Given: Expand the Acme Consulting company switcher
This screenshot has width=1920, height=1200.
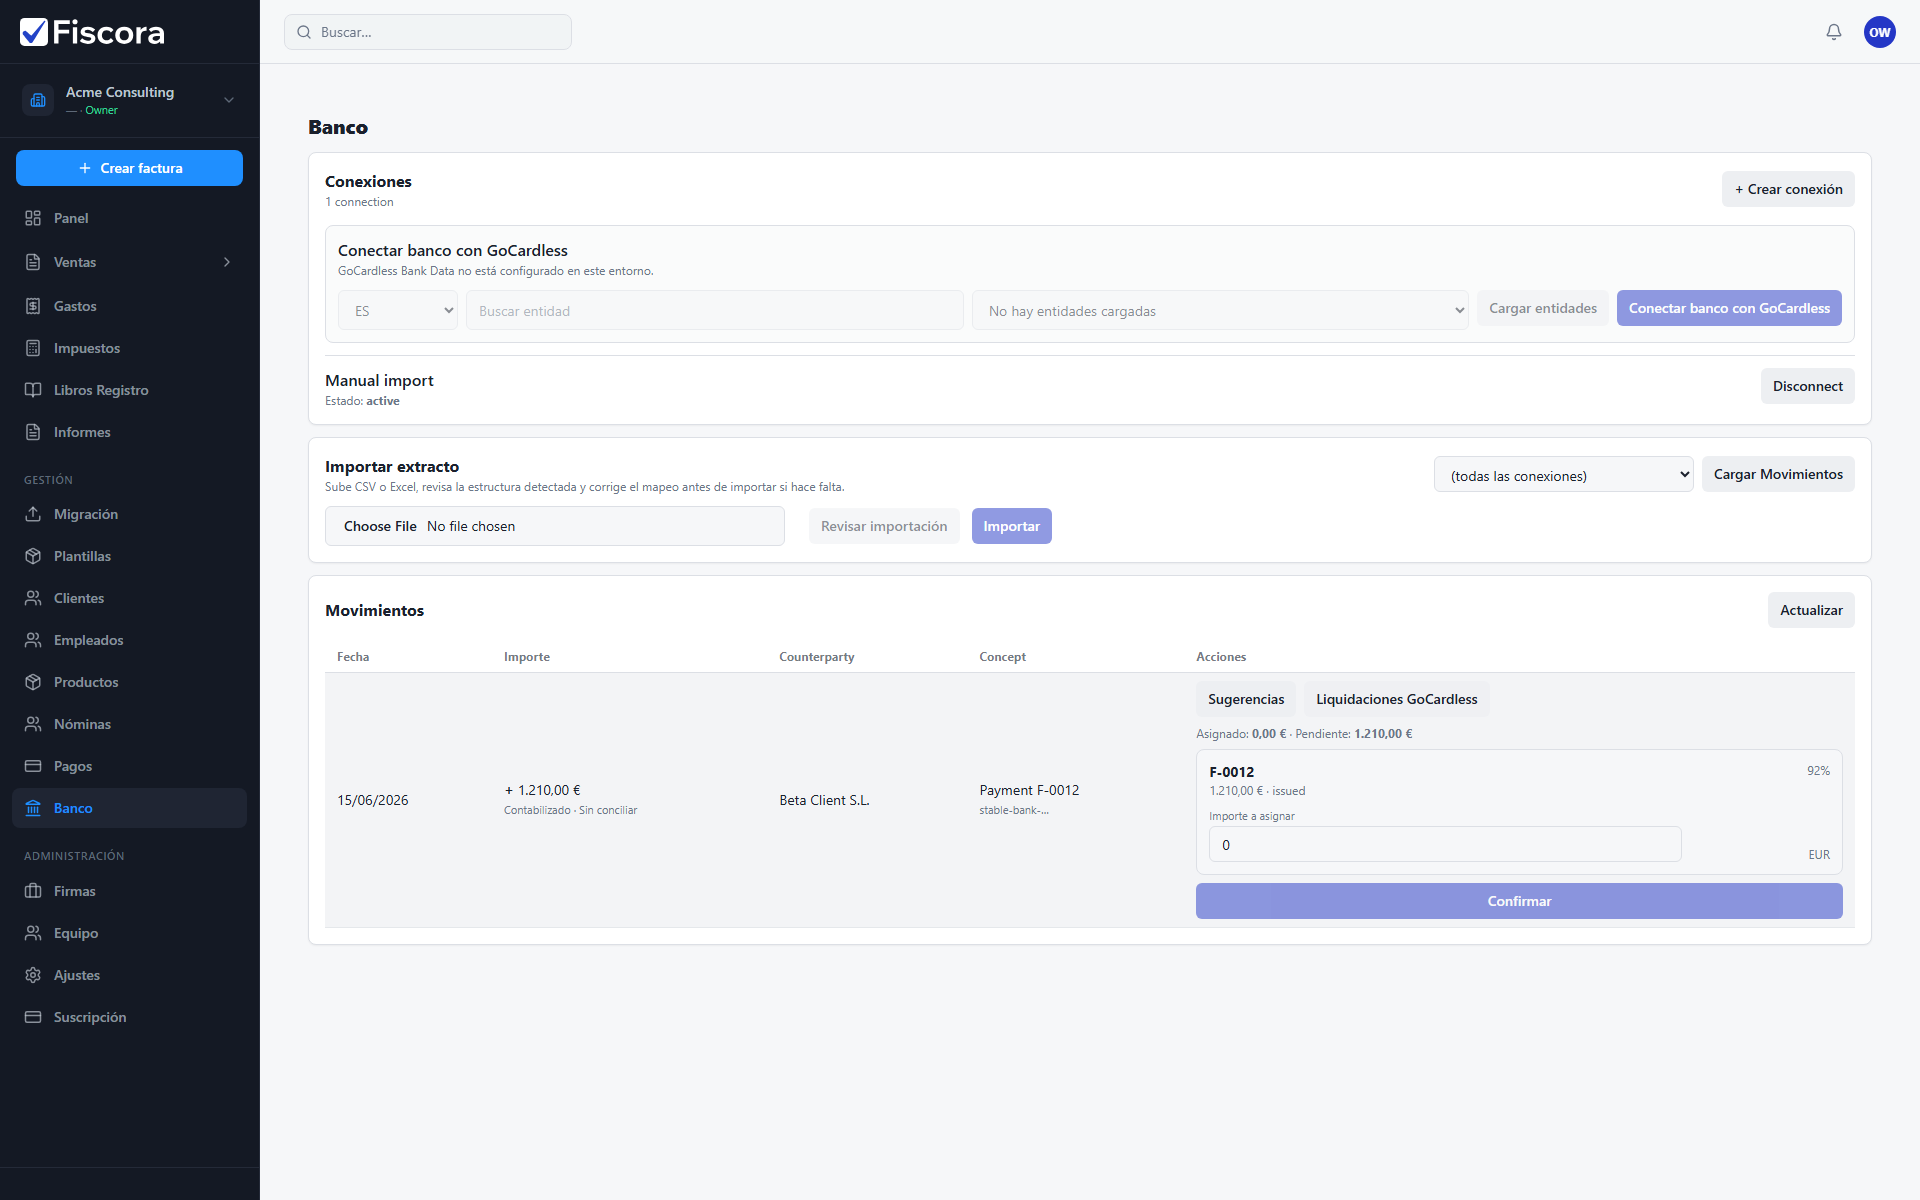Looking at the screenshot, I should [229, 100].
